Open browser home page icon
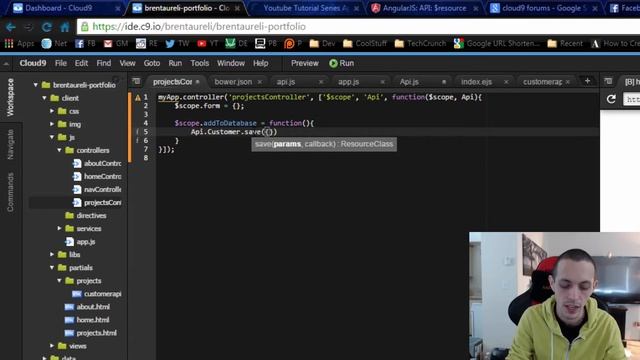Screen dimensions: 640x360 (x=64, y=27)
